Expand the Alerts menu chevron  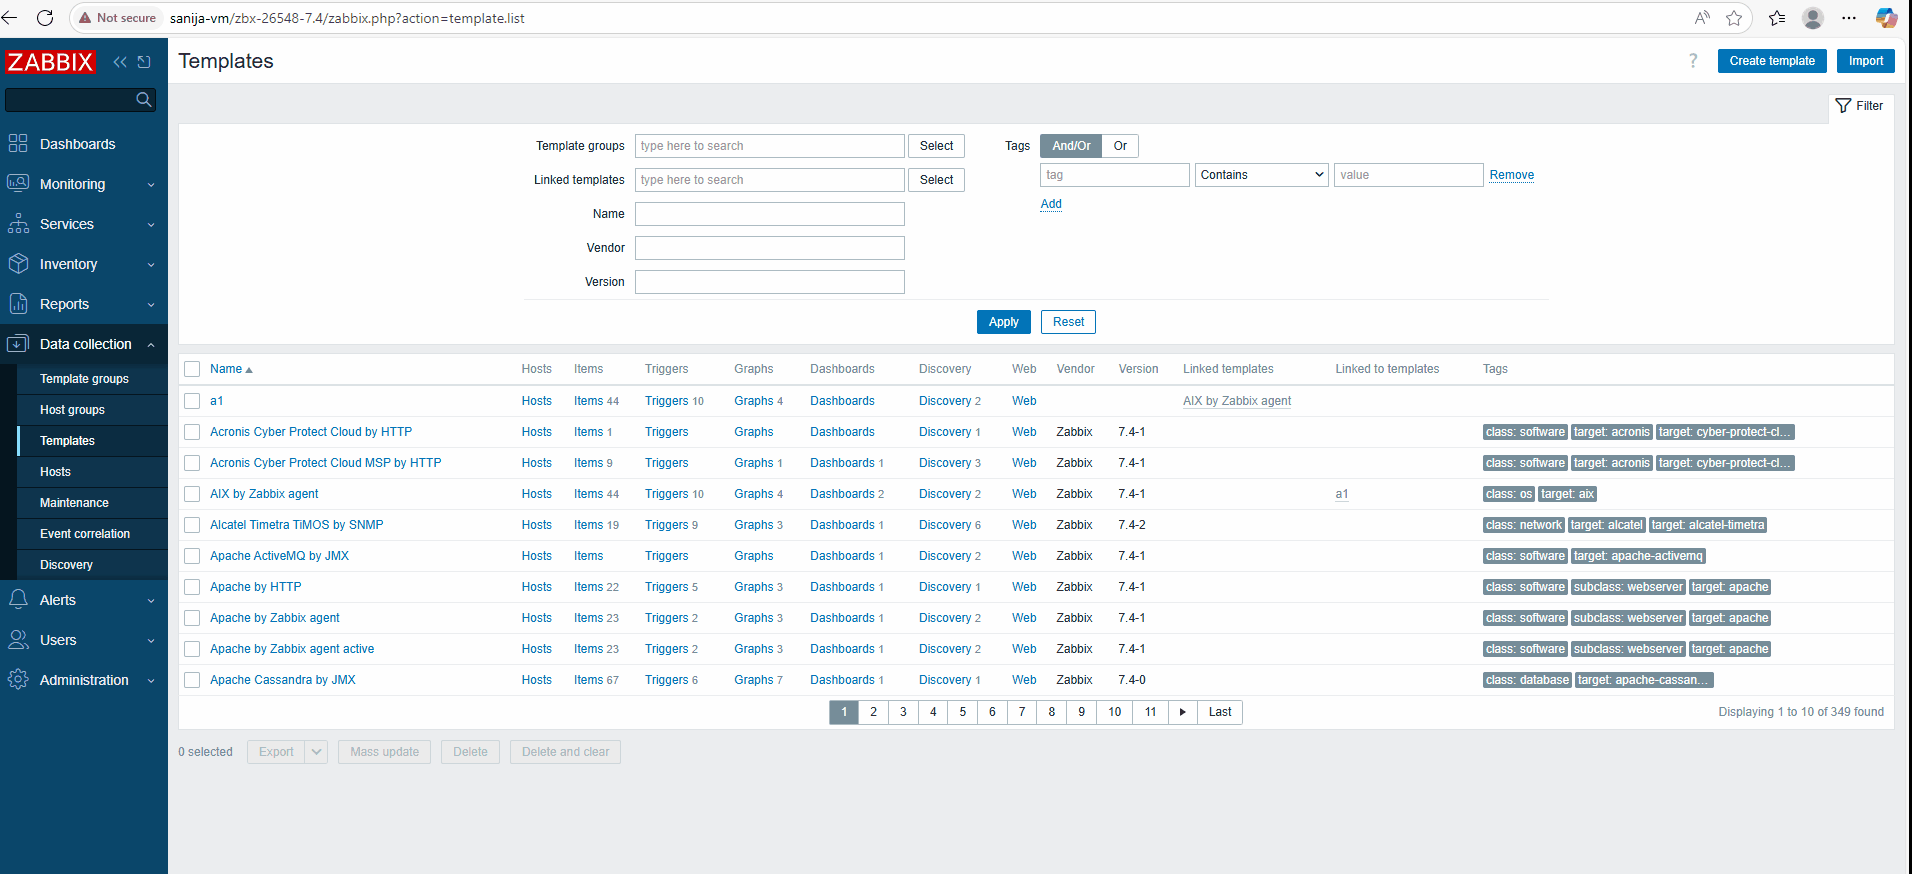click(151, 601)
